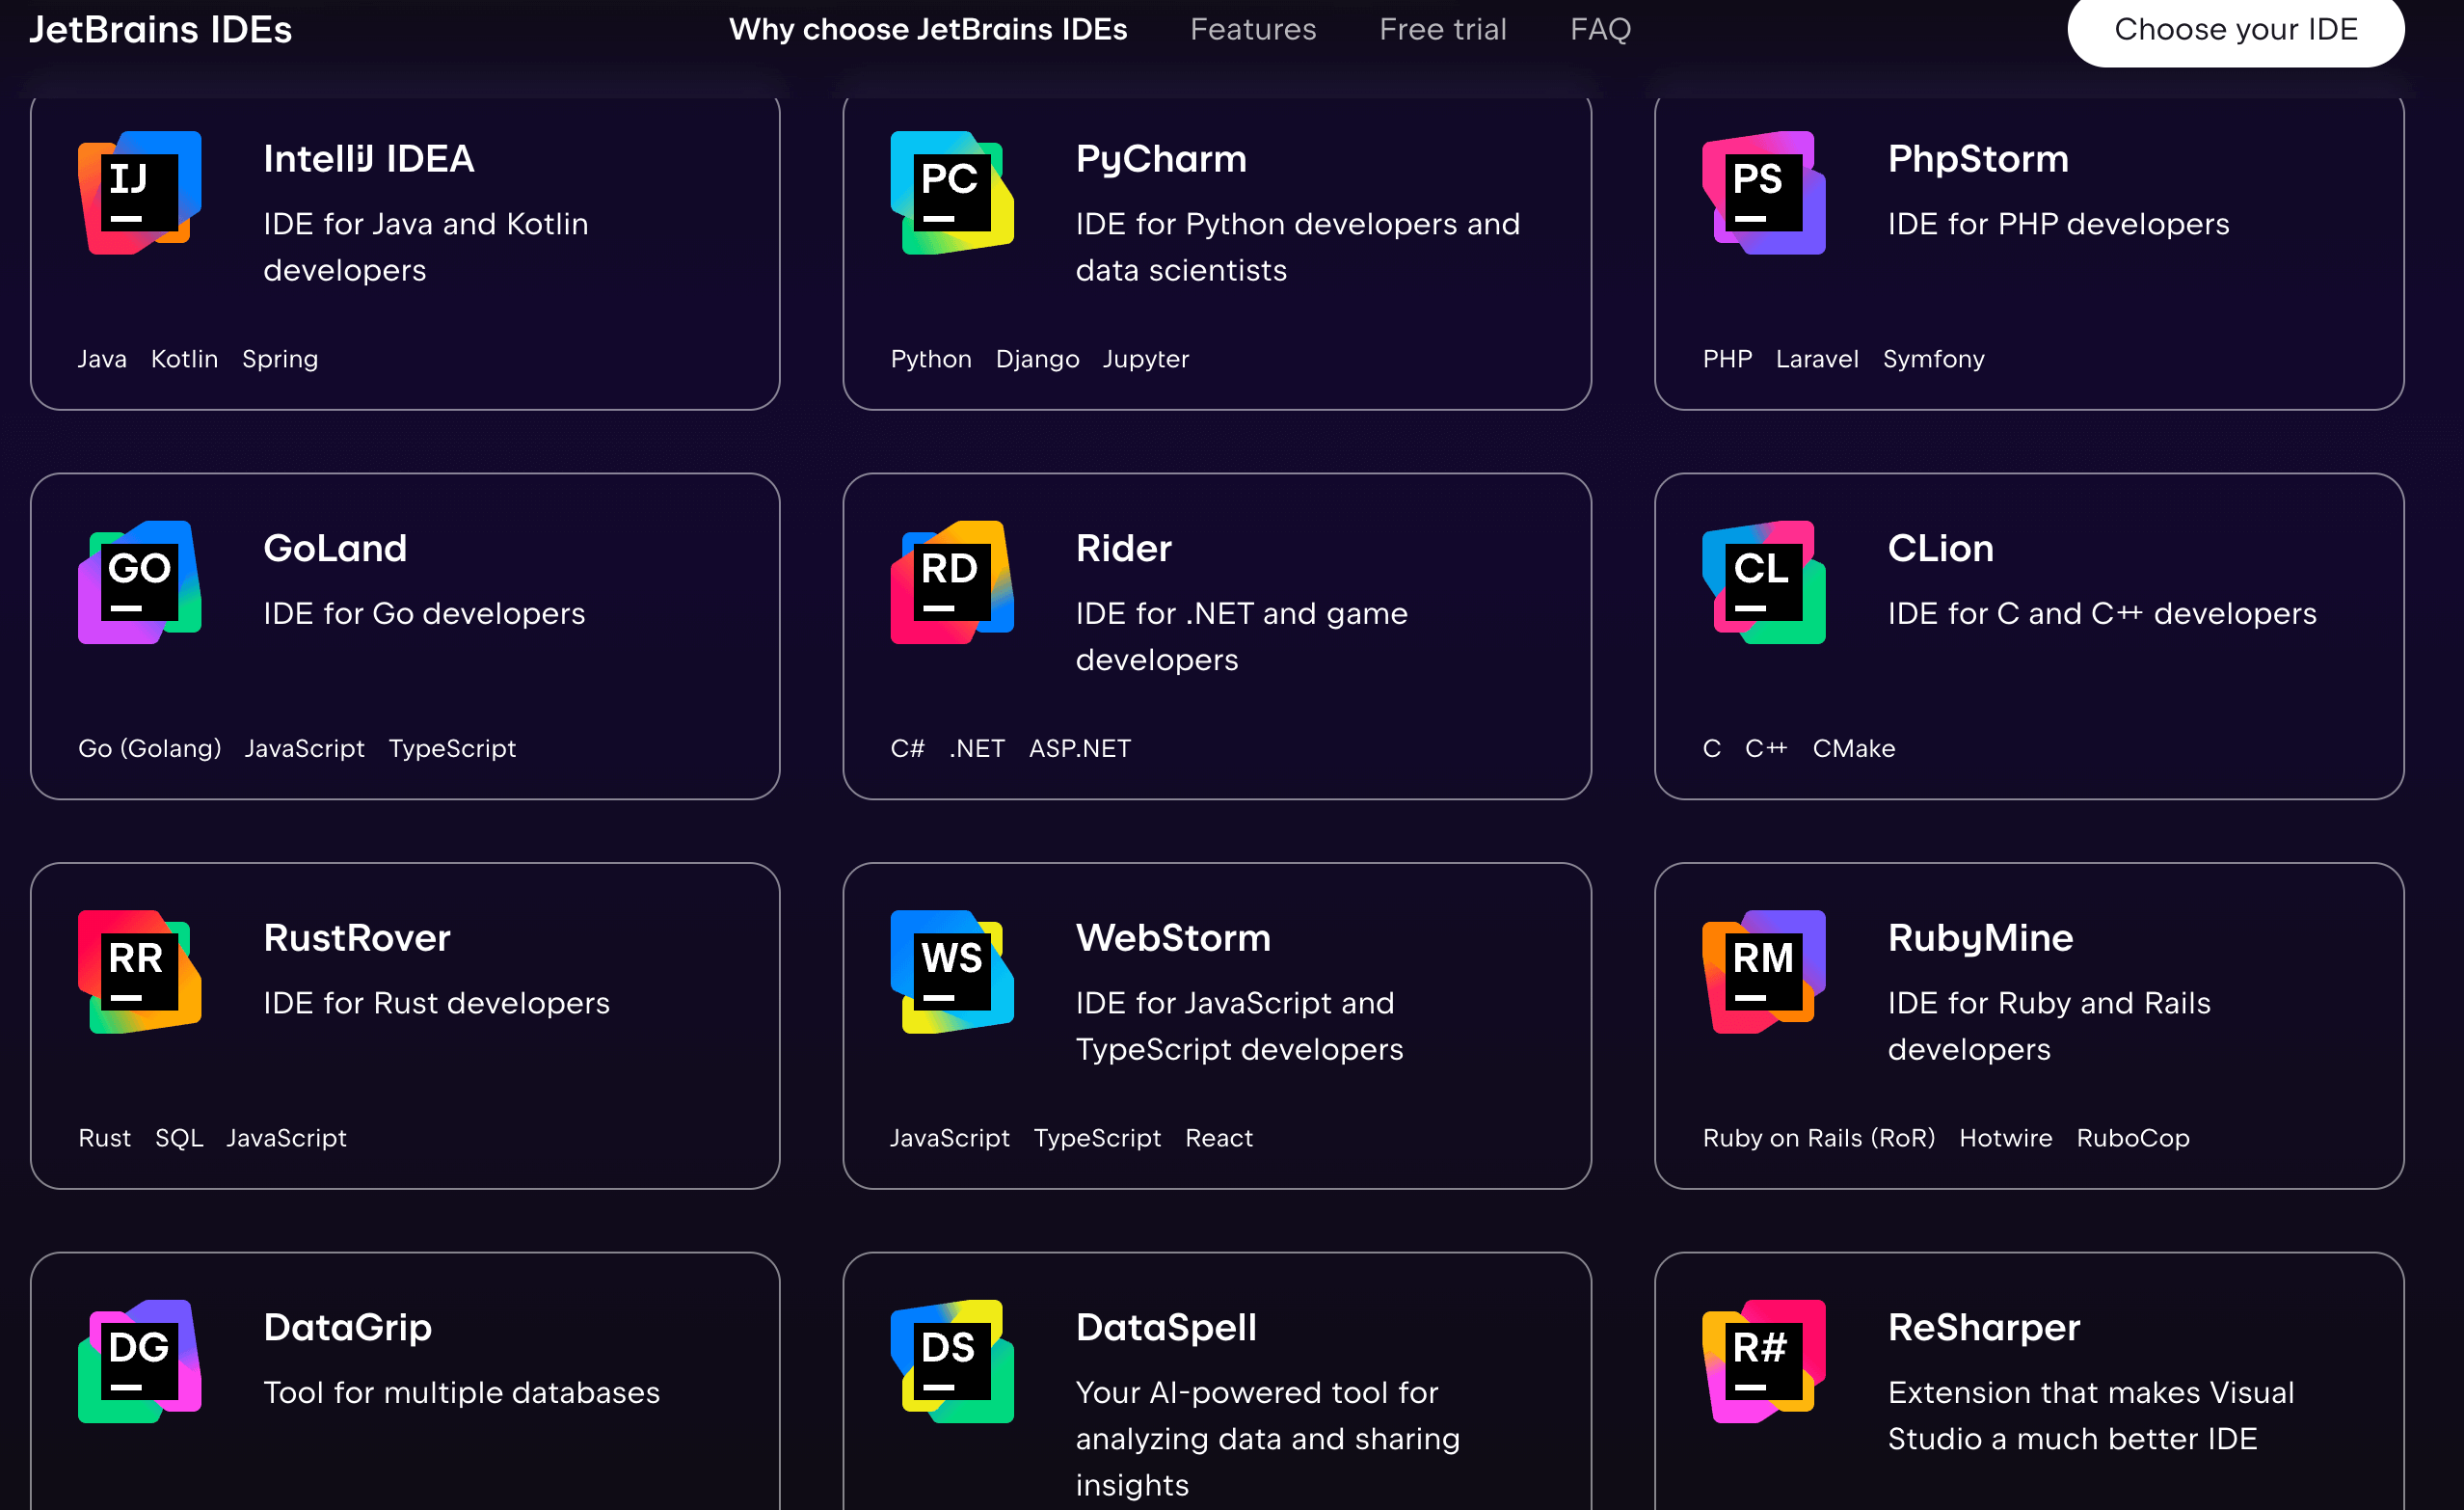Viewport: 2464px width, 1510px height.
Task: Click the ReSharper R# logo icon
Action: click(1764, 1361)
